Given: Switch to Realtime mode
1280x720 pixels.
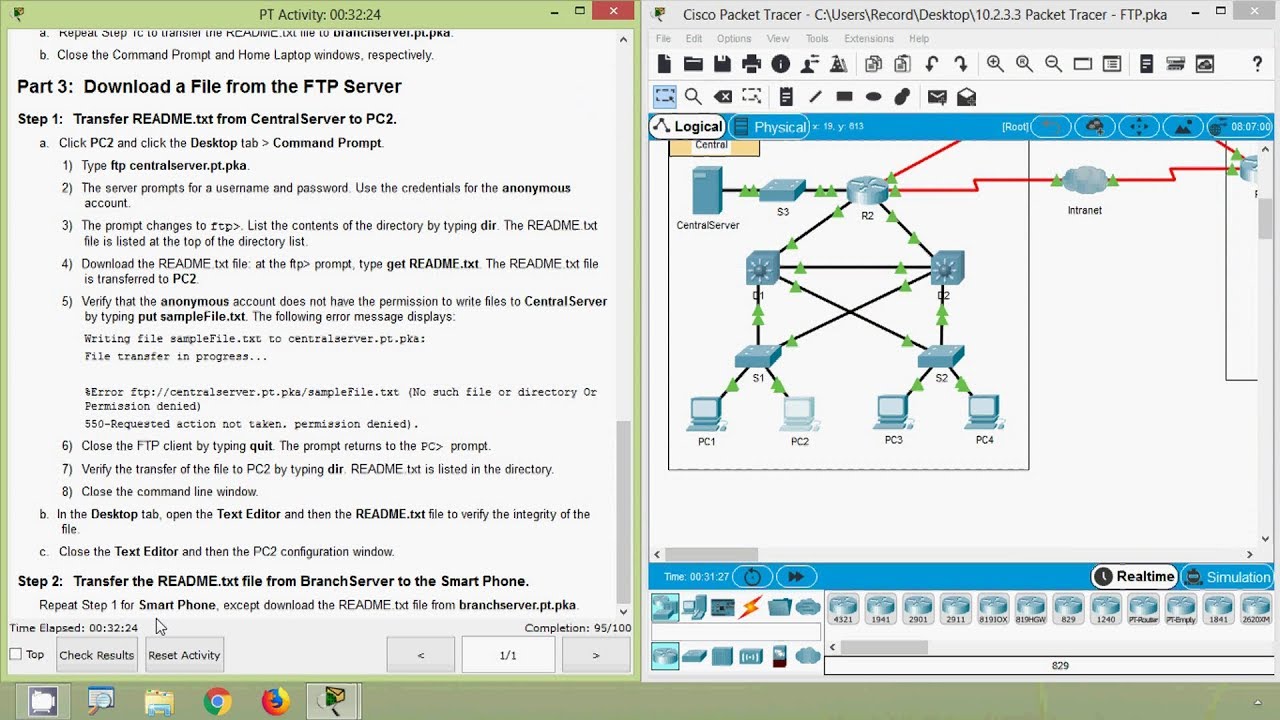Looking at the screenshot, I should coord(1135,577).
